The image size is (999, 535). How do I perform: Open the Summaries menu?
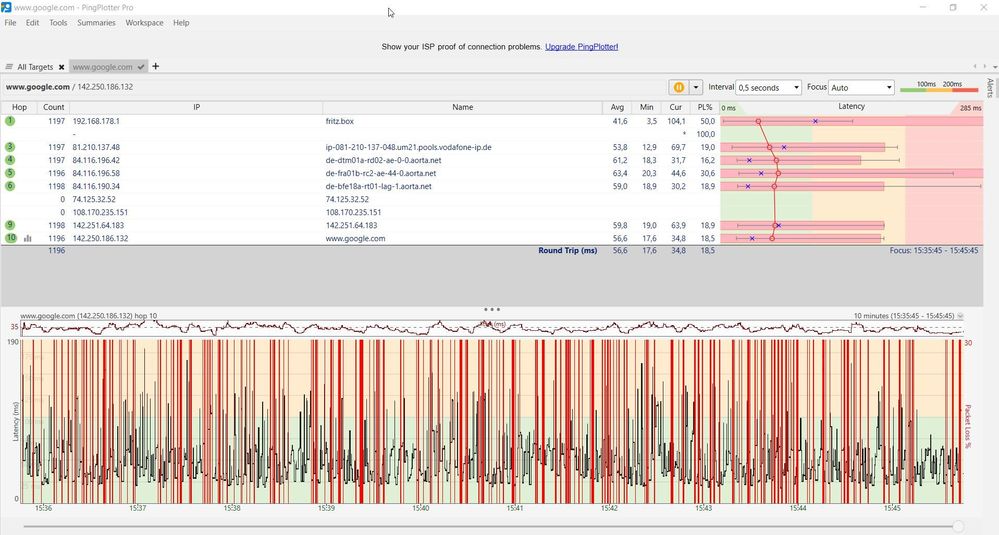(96, 22)
